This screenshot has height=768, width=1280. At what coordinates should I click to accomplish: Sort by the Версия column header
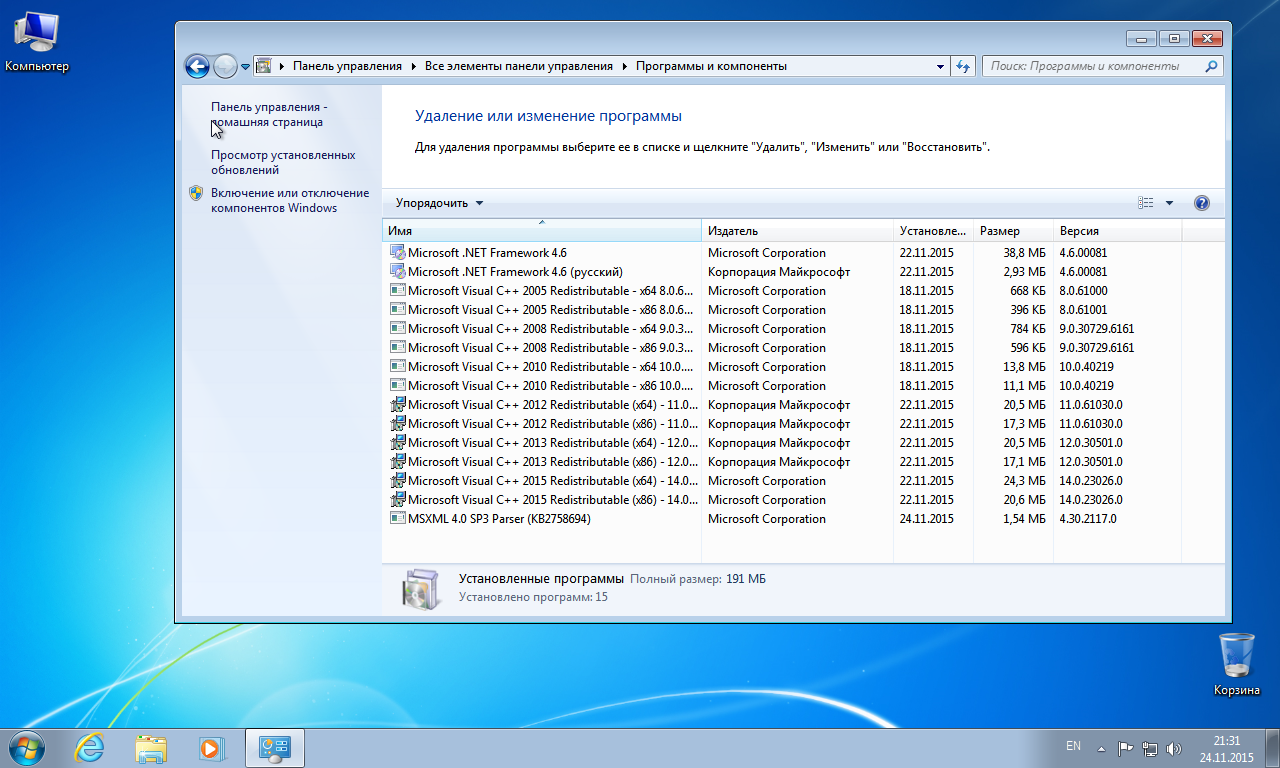[x=1117, y=231]
